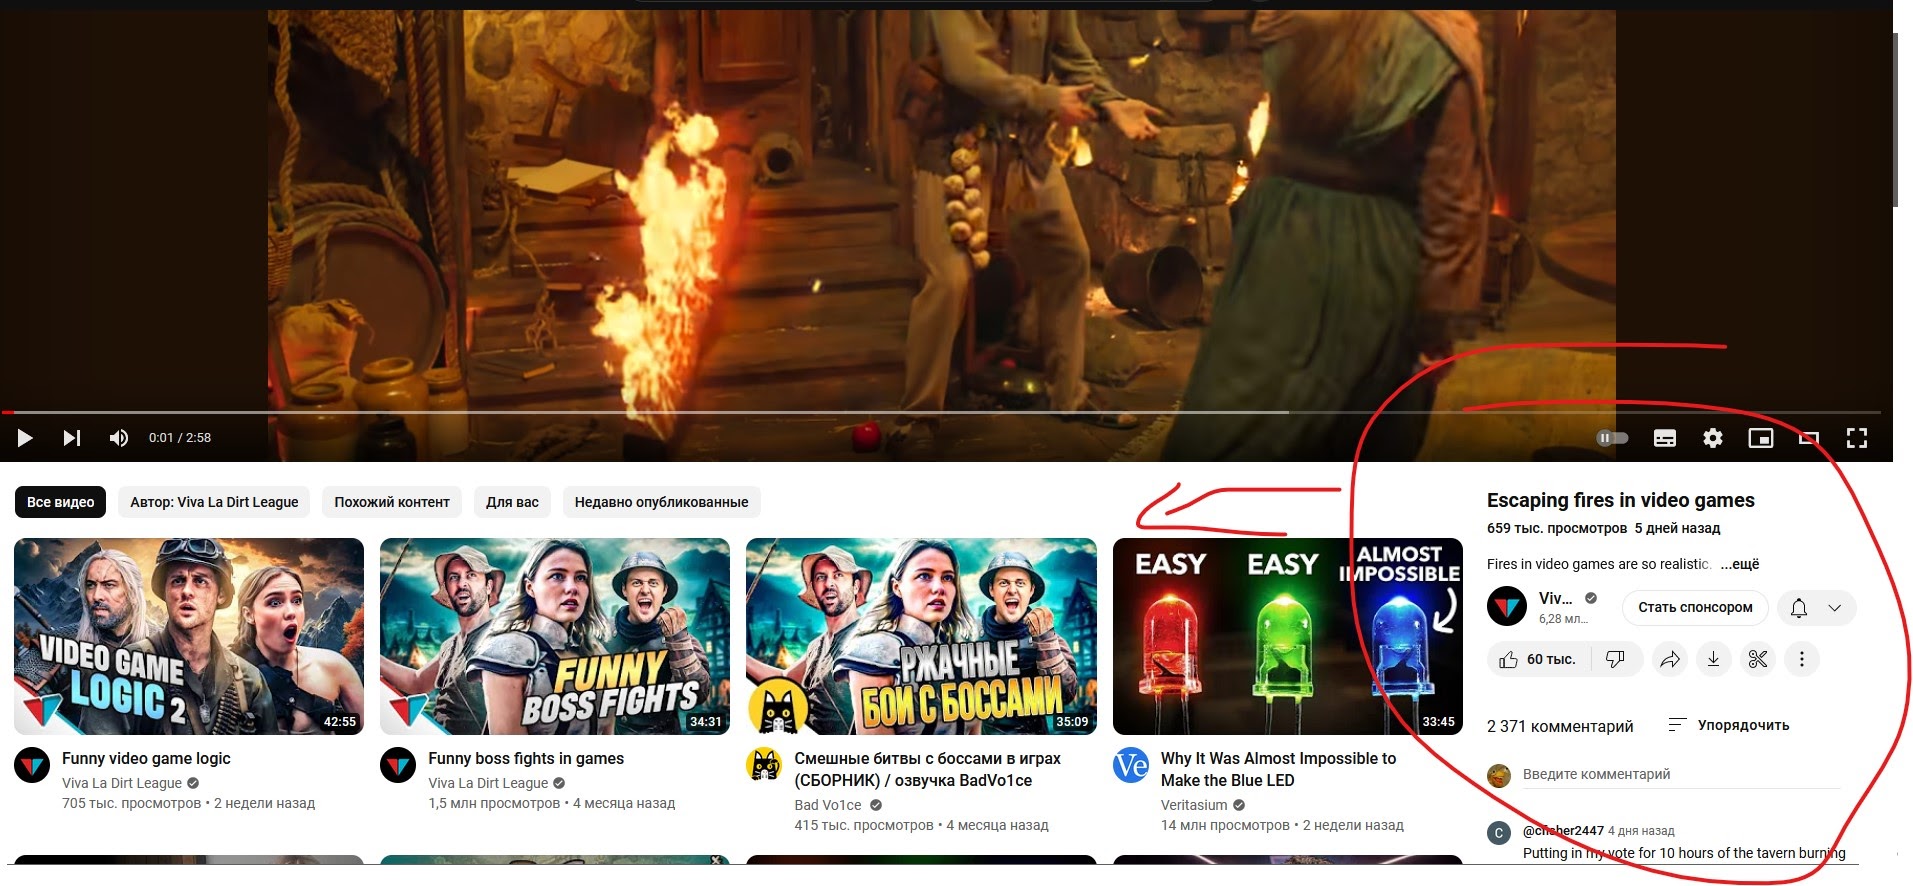Image resolution: width=1913 pixels, height=886 pixels.
Task: Turn on subtitles in player
Action: 1665,438
